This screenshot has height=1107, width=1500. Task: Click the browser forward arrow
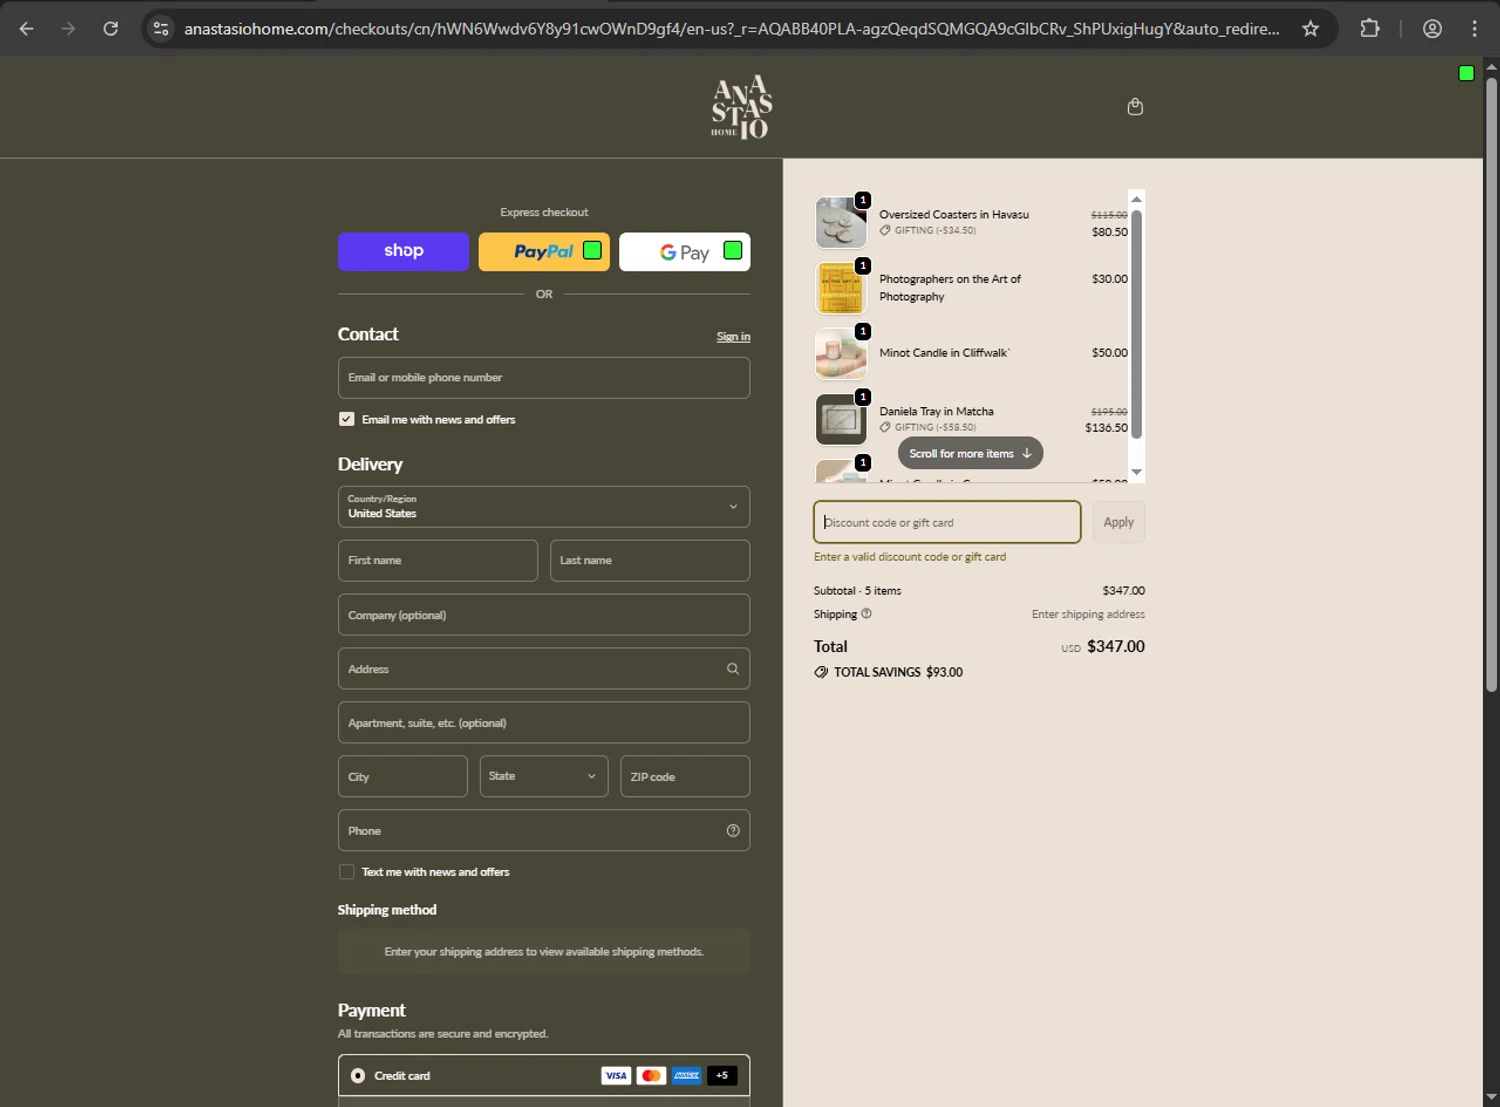(68, 29)
